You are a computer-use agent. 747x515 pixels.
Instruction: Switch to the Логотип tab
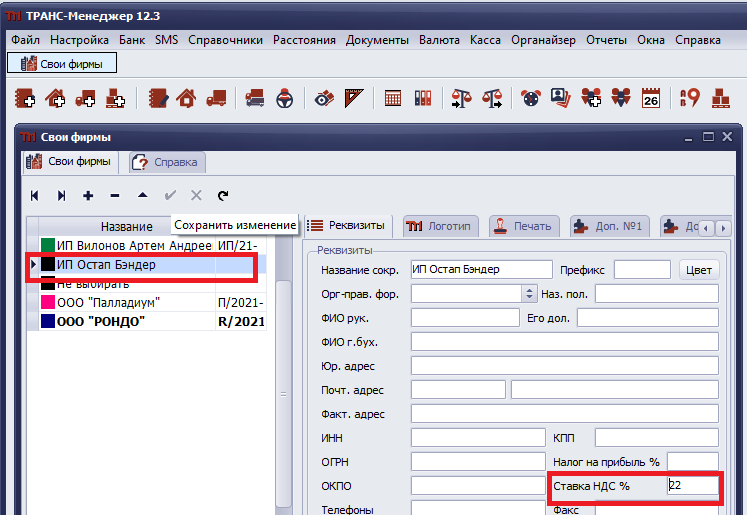point(439,226)
